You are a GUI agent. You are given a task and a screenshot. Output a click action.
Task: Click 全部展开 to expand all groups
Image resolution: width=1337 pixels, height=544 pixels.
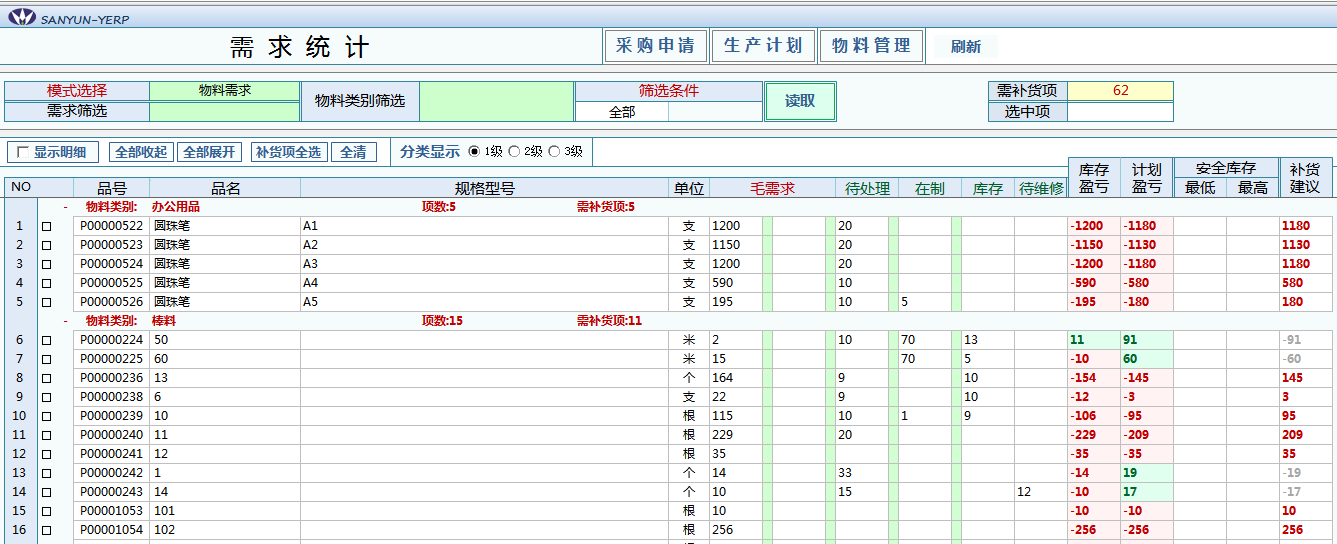209,152
